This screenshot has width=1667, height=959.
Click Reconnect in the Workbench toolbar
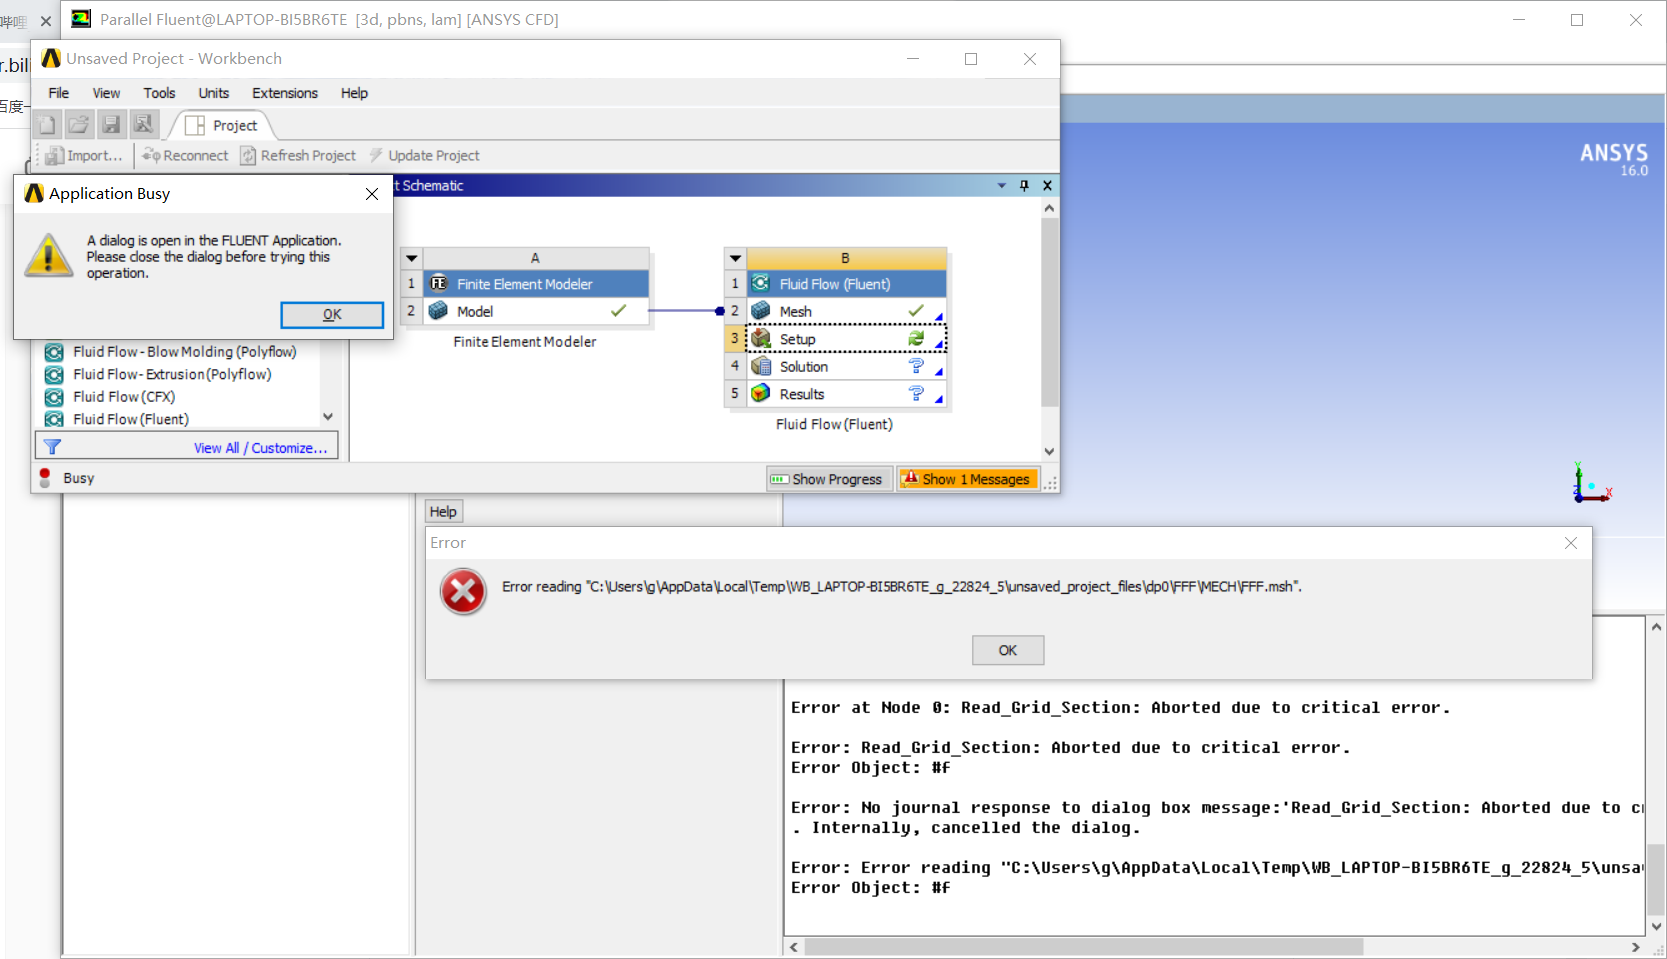185,155
